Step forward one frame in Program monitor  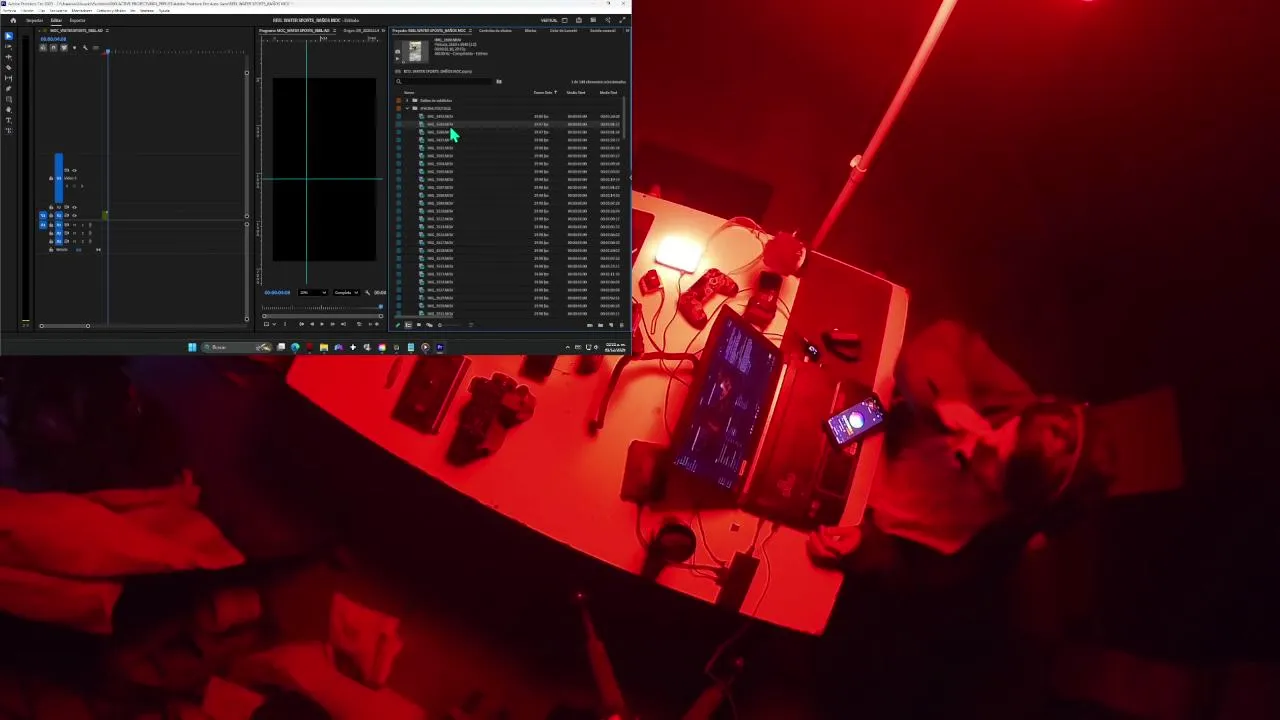tap(333, 324)
